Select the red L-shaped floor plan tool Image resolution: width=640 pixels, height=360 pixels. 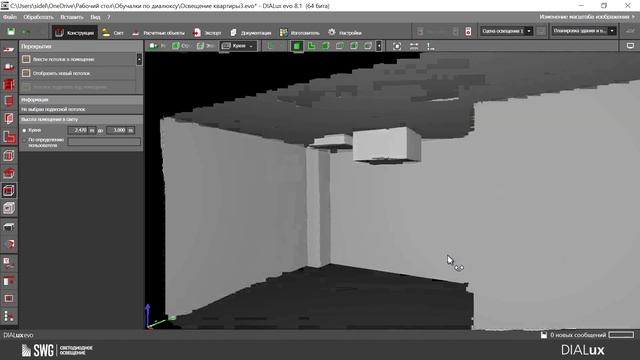point(9,137)
